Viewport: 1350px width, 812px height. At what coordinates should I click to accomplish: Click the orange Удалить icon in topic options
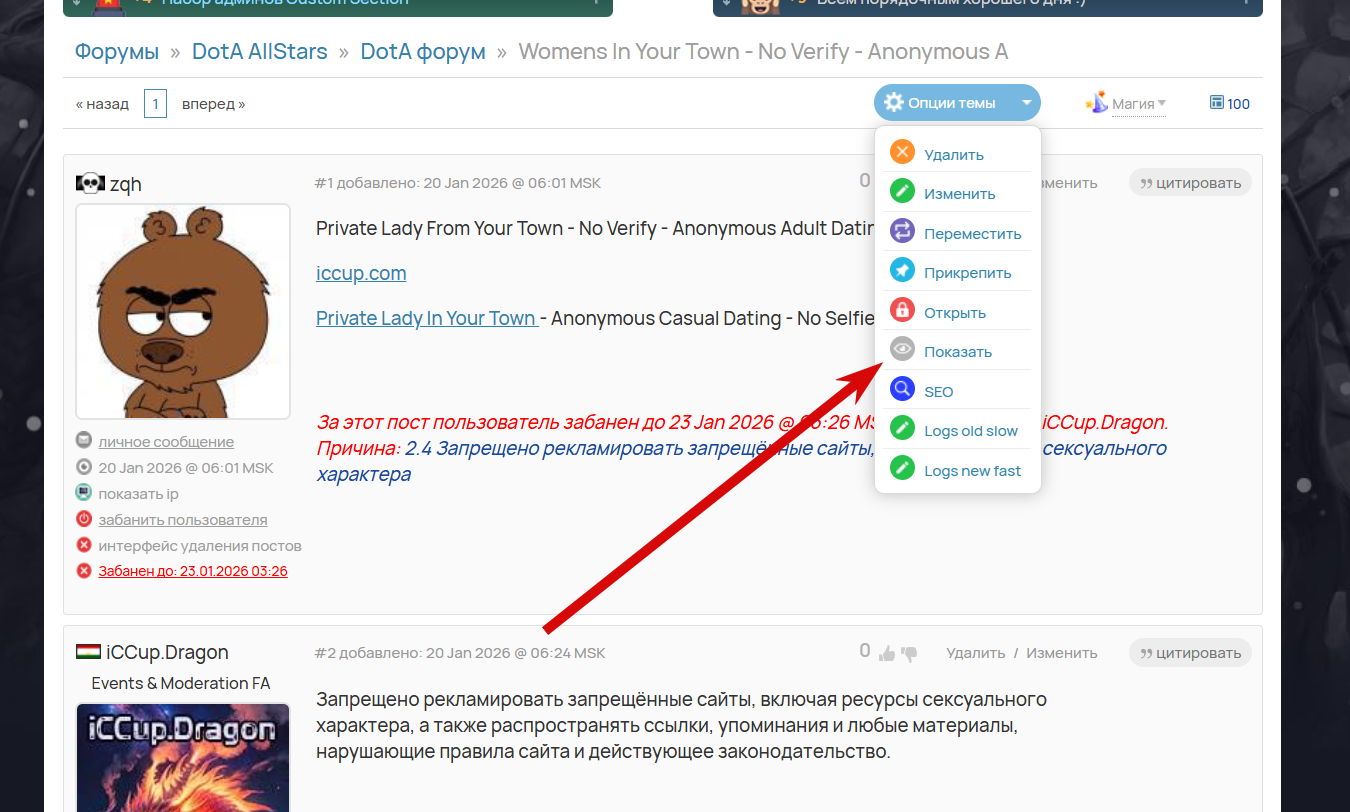tap(902, 153)
